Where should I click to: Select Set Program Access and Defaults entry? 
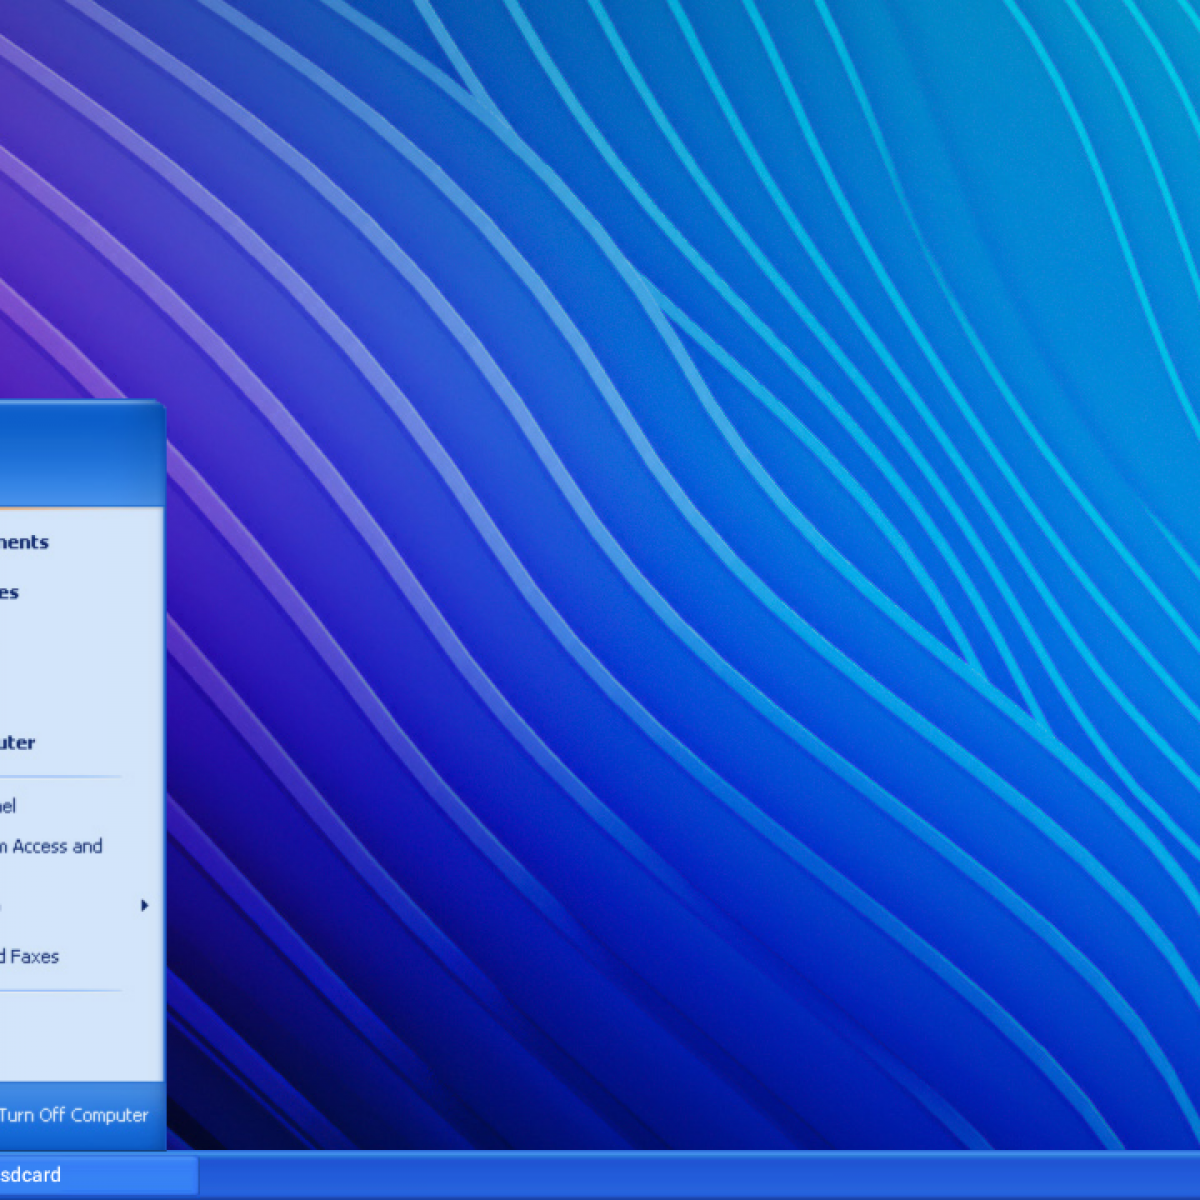point(50,846)
